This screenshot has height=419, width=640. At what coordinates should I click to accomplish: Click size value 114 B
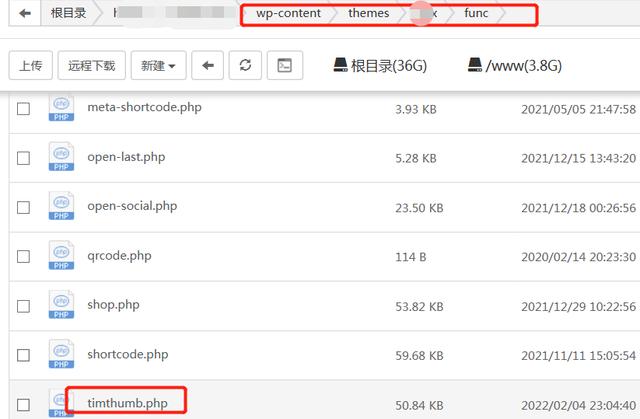click(410, 257)
